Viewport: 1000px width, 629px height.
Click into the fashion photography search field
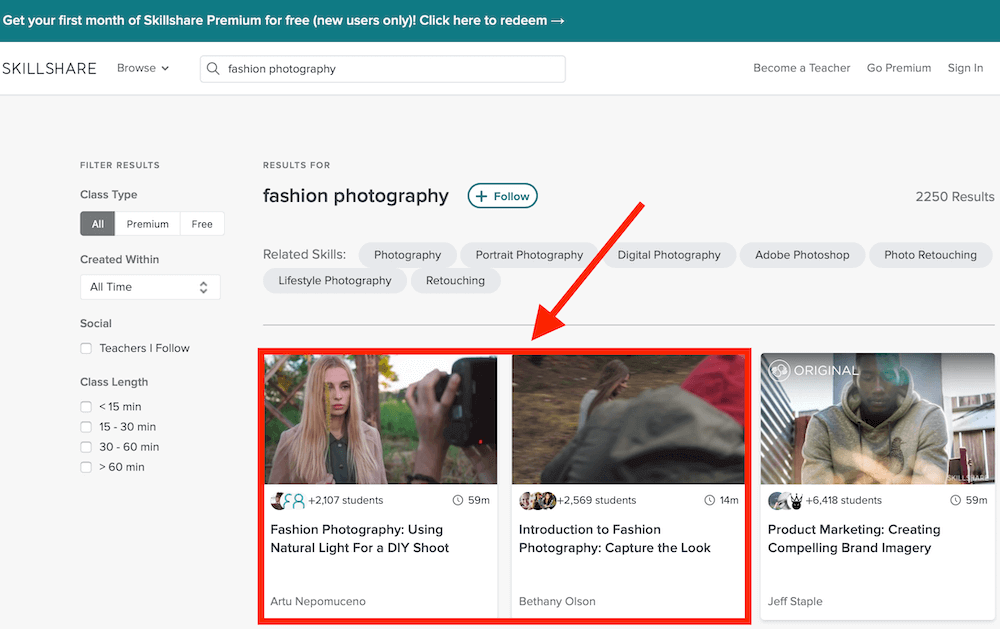tap(390, 69)
